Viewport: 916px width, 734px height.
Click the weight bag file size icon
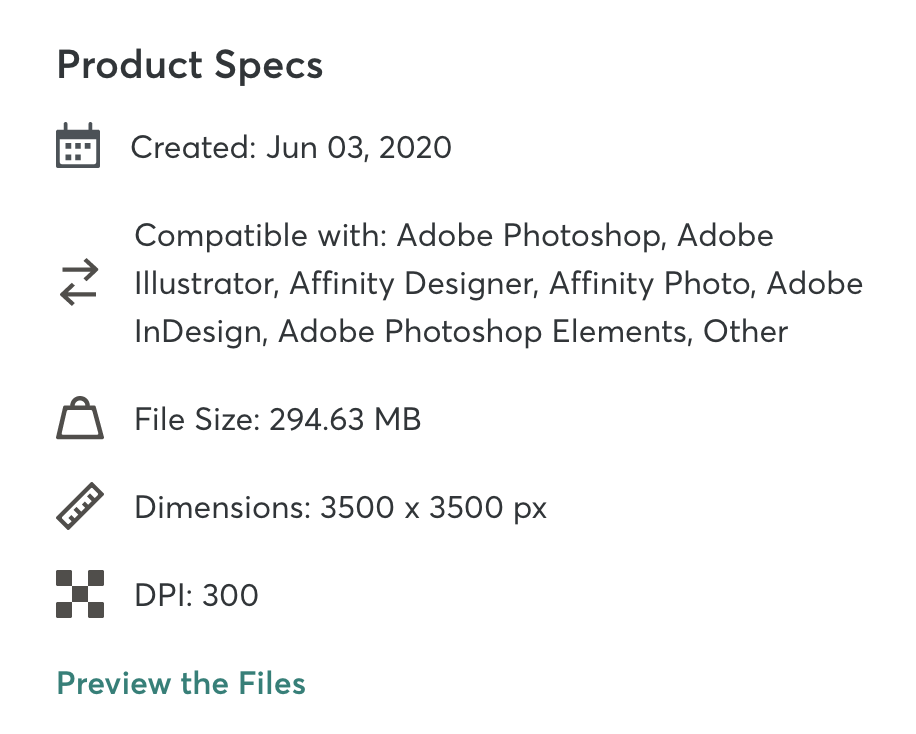(x=80, y=418)
